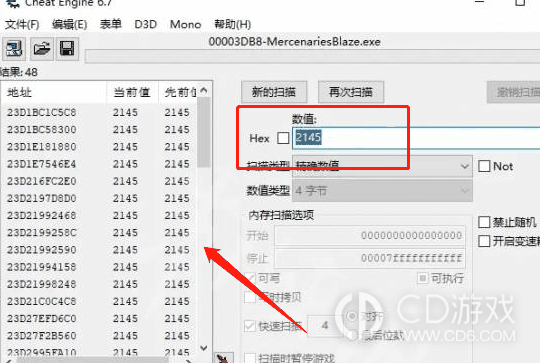540x363 pixels.
Task: Open the 扫描类型 dropdown
Action: point(382,167)
